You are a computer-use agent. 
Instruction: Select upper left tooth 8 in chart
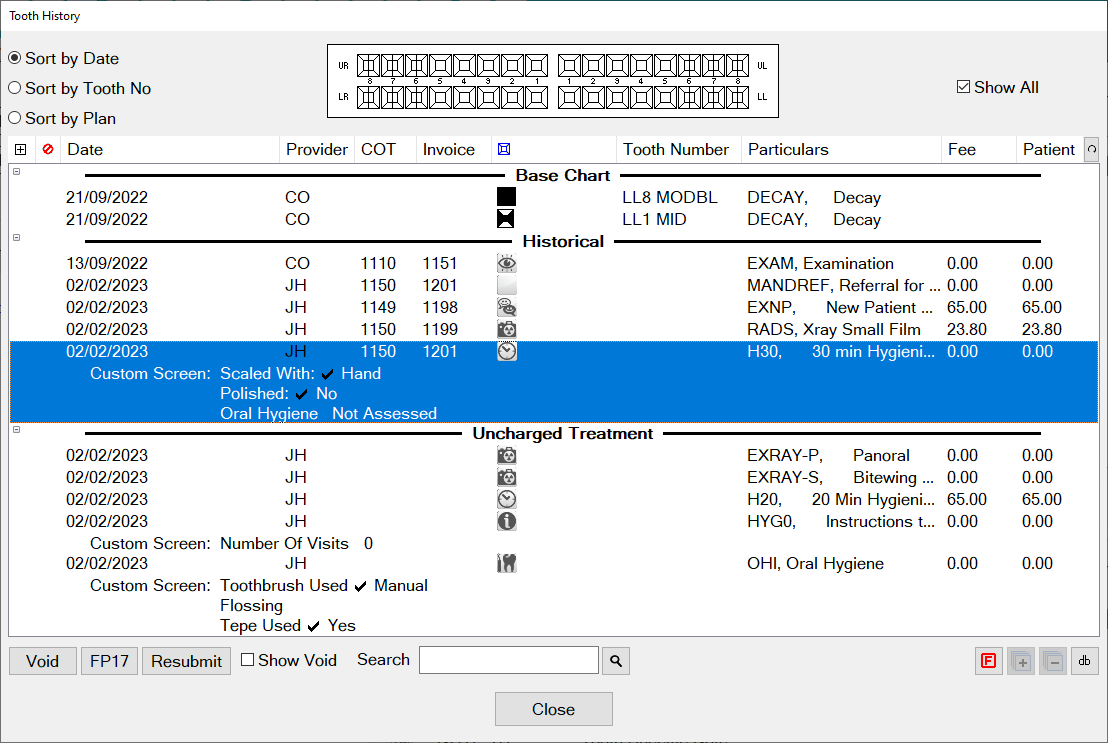737,66
